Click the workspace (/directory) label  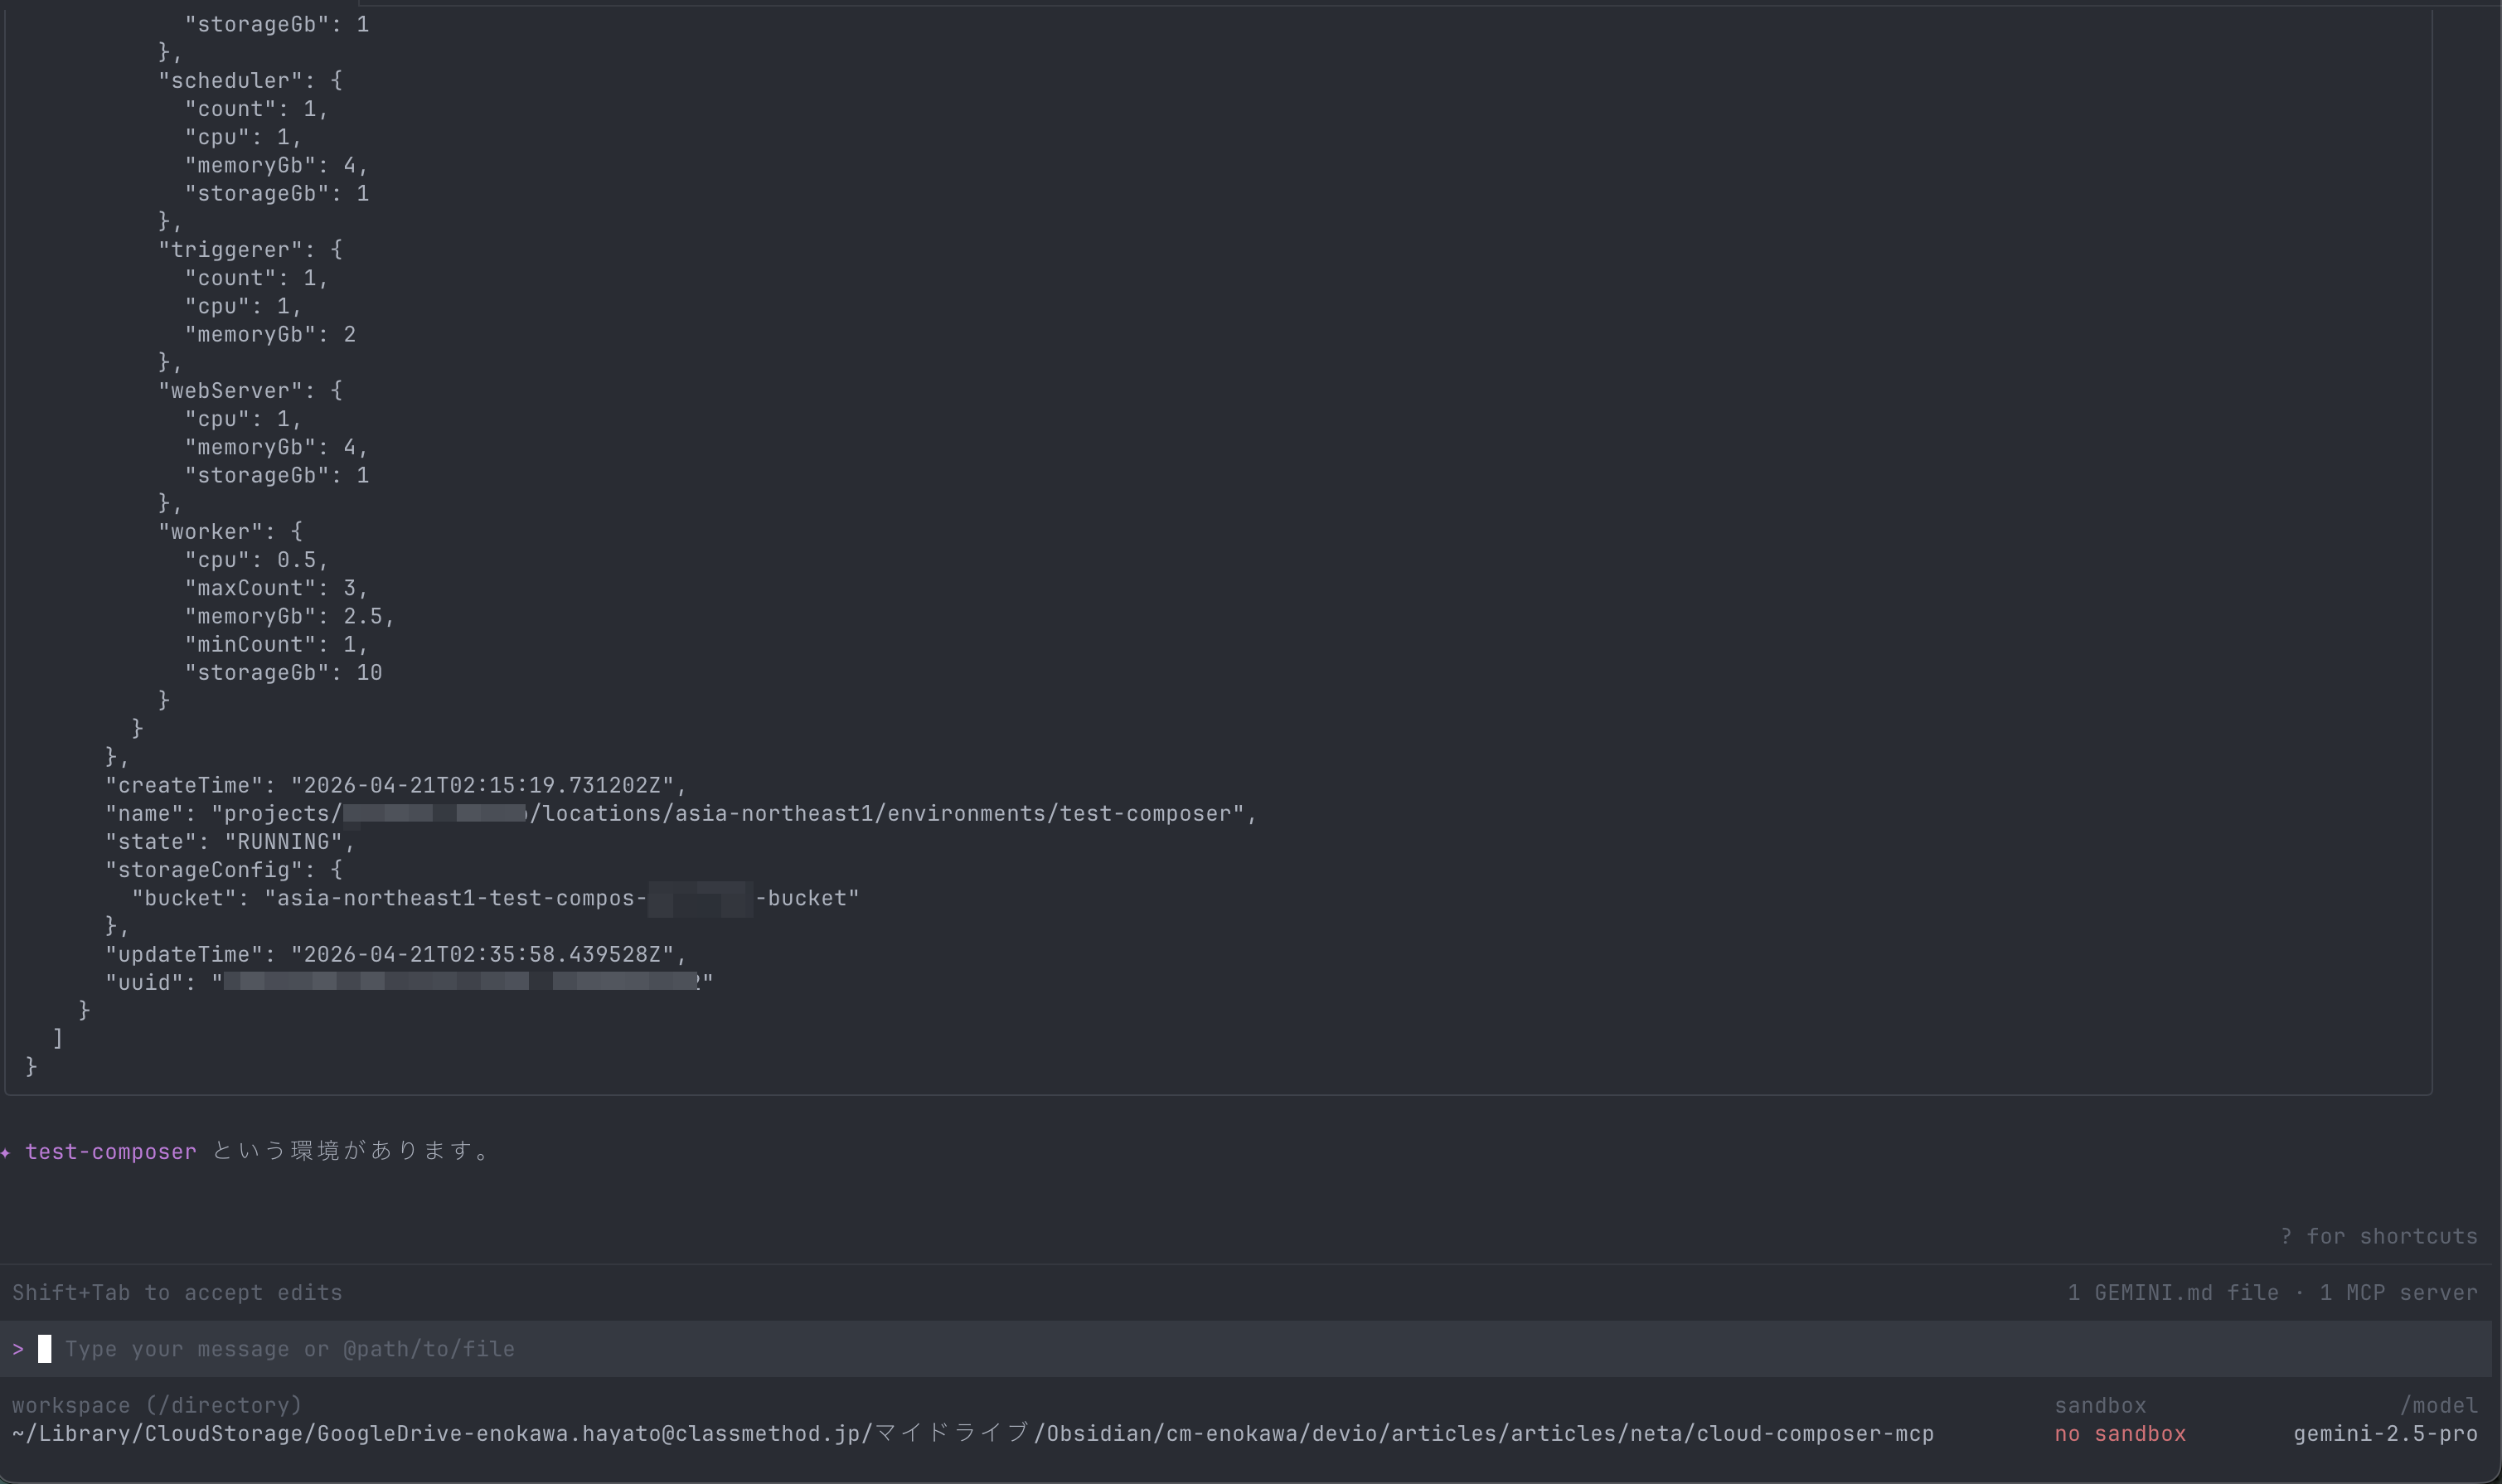point(155,1404)
